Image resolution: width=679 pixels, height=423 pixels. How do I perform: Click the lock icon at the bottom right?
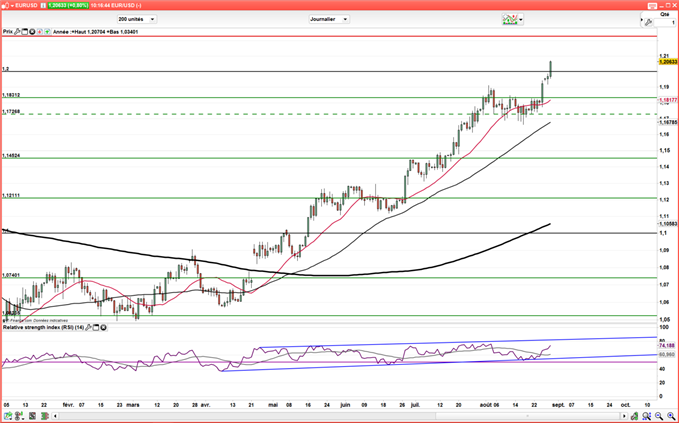pyautogui.click(x=634, y=416)
